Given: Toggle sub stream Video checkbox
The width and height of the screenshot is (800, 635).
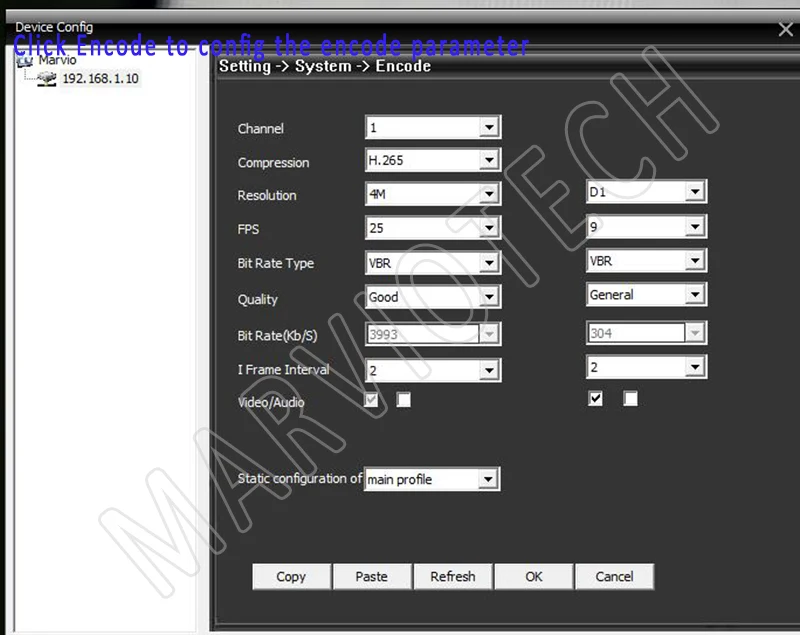Looking at the screenshot, I should click(595, 398).
